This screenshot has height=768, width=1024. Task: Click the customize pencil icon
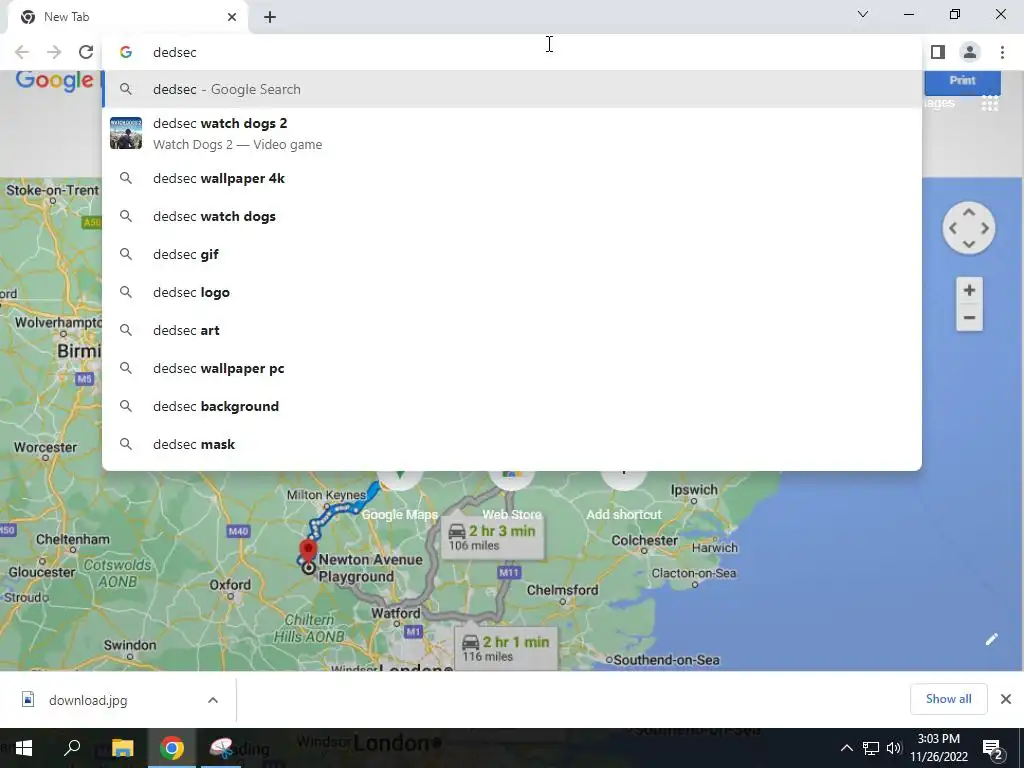991,639
